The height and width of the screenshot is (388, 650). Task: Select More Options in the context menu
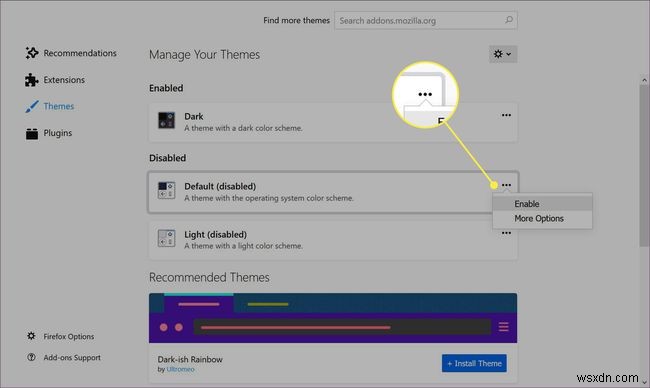tap(542, 218)
